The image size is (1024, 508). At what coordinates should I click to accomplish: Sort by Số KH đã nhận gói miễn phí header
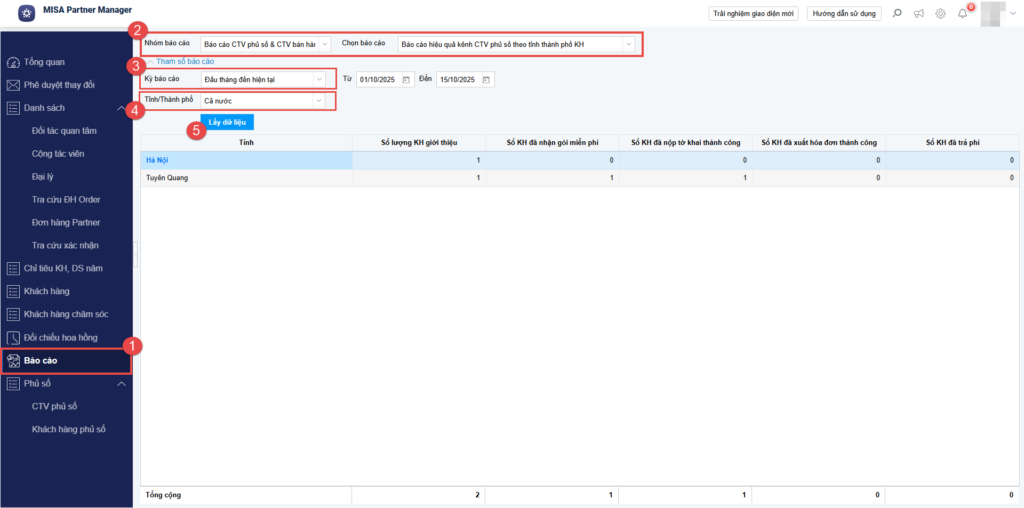click(552, 142)
